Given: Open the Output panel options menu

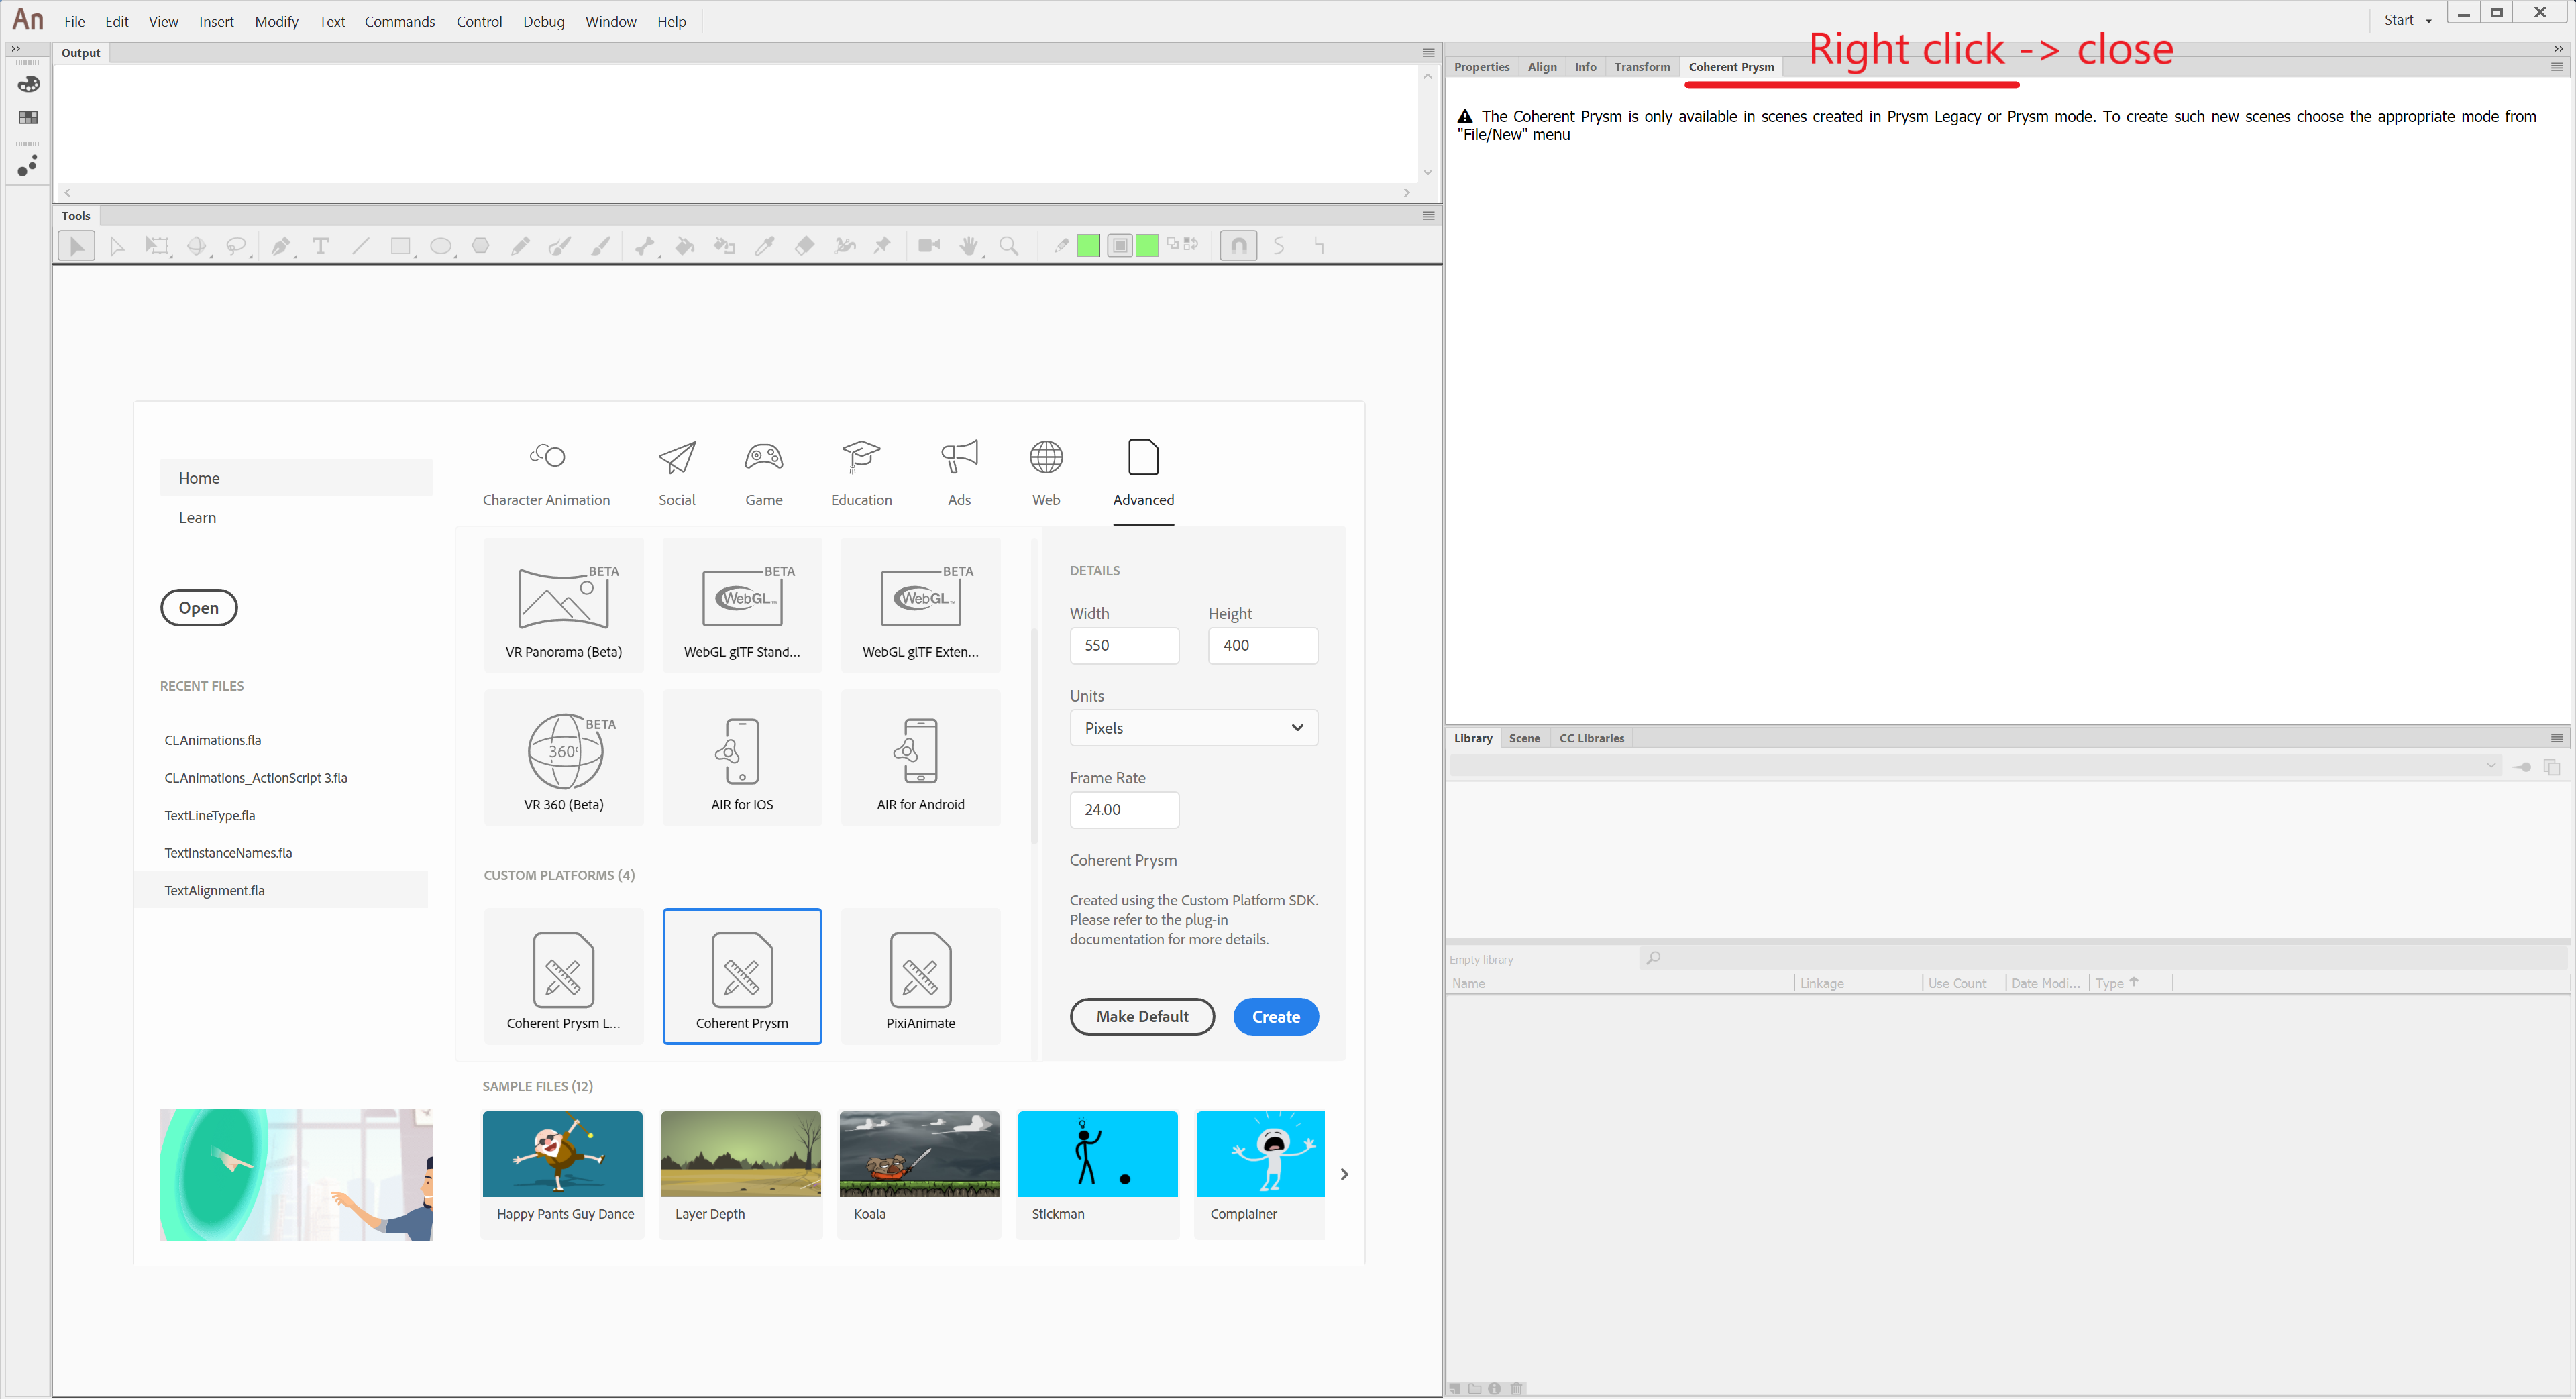Looking at the screenshot, I should (1428, 53).
